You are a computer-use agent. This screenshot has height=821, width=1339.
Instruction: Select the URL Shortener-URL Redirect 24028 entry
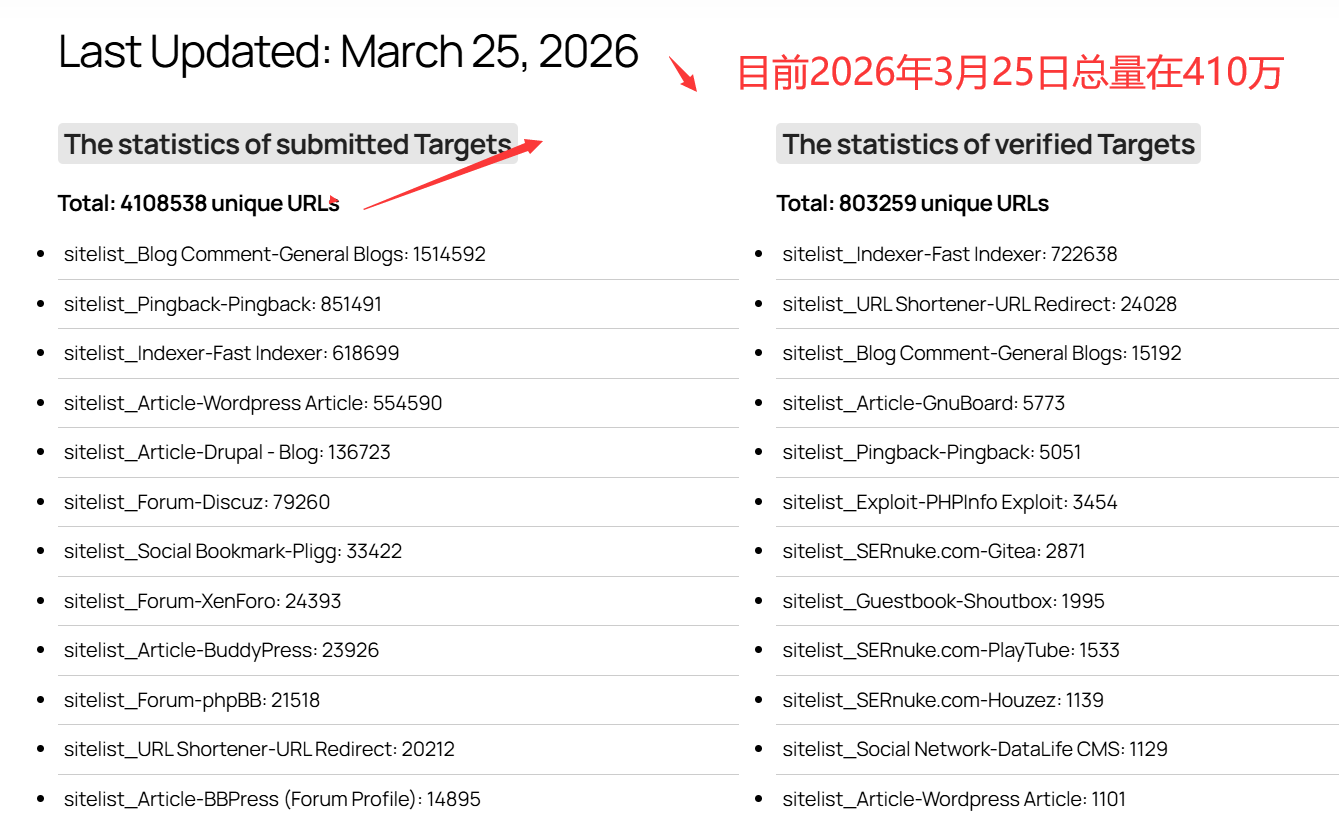tap(979, 304)
